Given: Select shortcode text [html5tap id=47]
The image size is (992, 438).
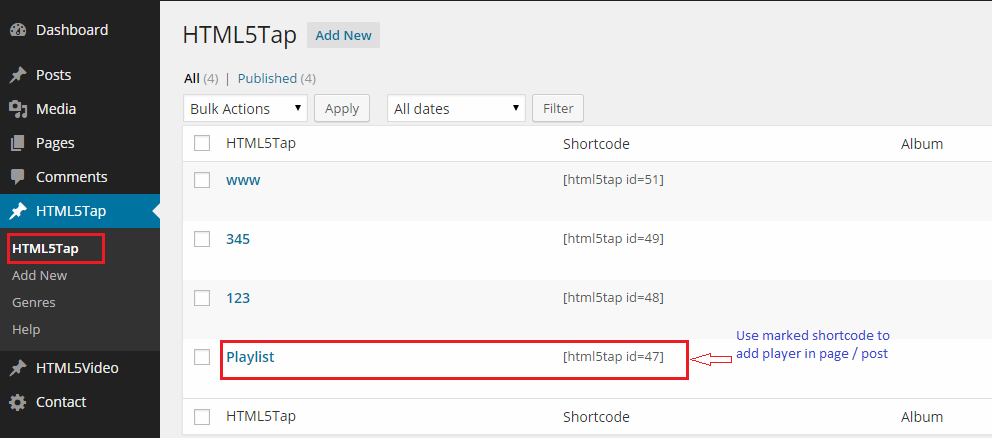Looking at the screenshot, I should click(613, 356).
